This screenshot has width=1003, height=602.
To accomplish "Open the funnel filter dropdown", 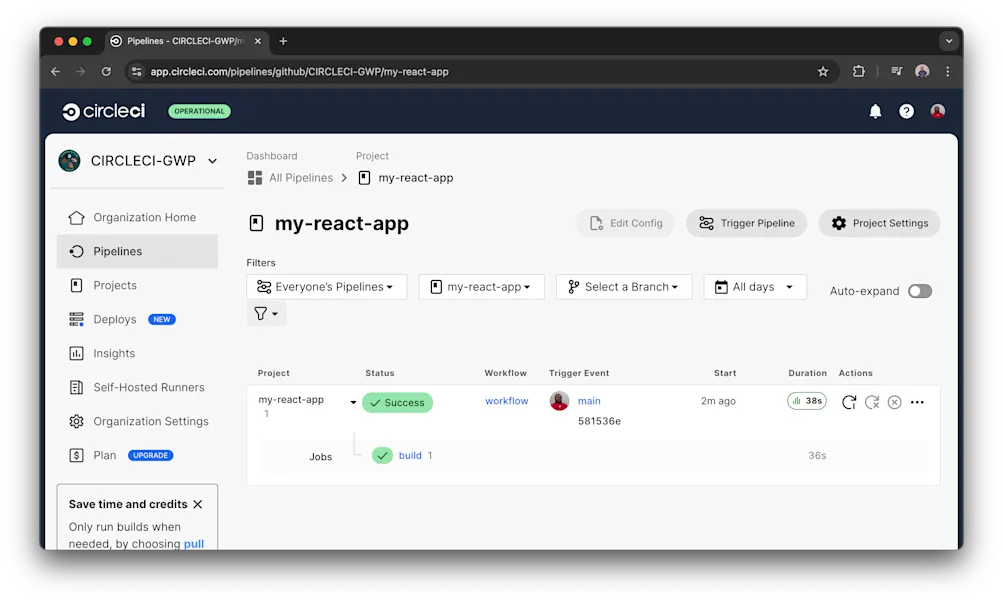I will coord(266,313).
